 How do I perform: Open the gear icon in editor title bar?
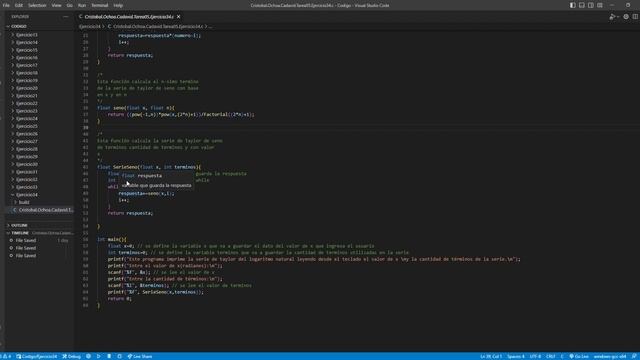click(x=626, y=17)
